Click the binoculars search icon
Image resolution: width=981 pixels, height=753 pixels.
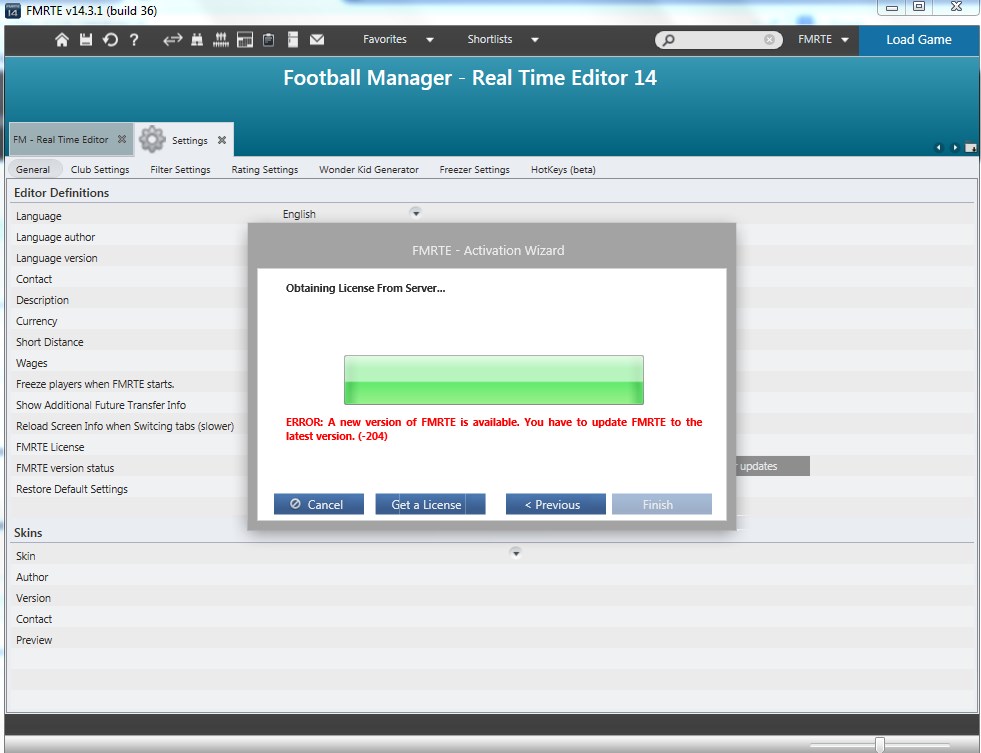197,40
